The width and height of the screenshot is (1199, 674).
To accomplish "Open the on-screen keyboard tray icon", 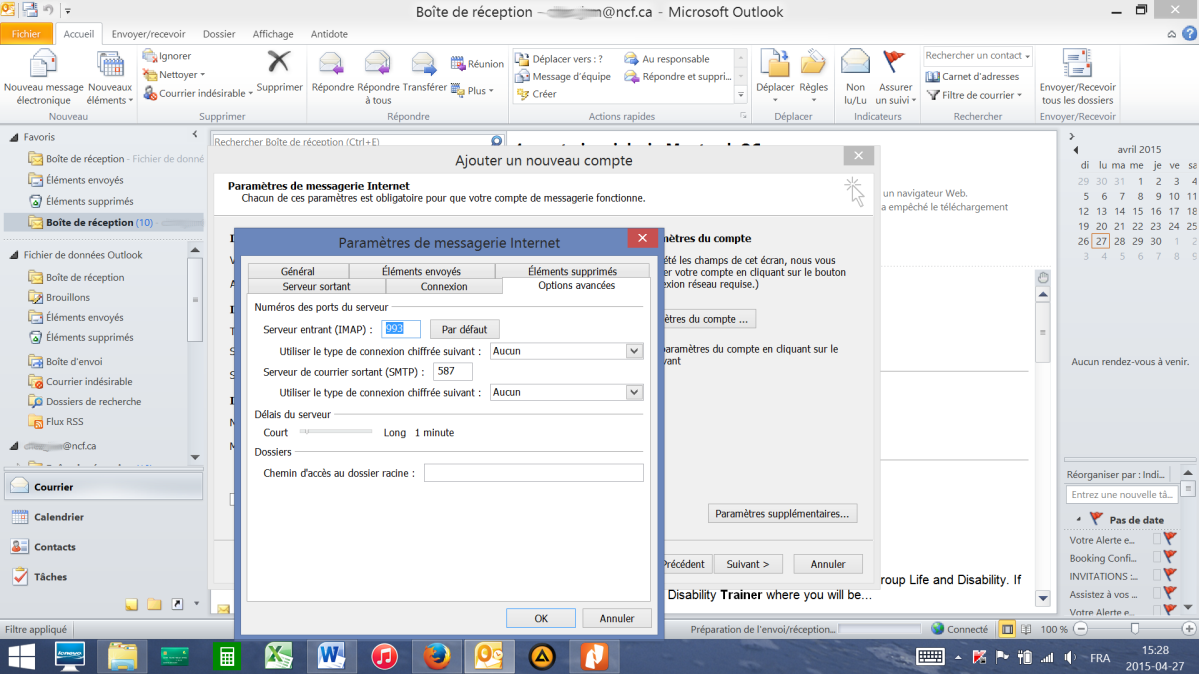I will coord(930,657).
